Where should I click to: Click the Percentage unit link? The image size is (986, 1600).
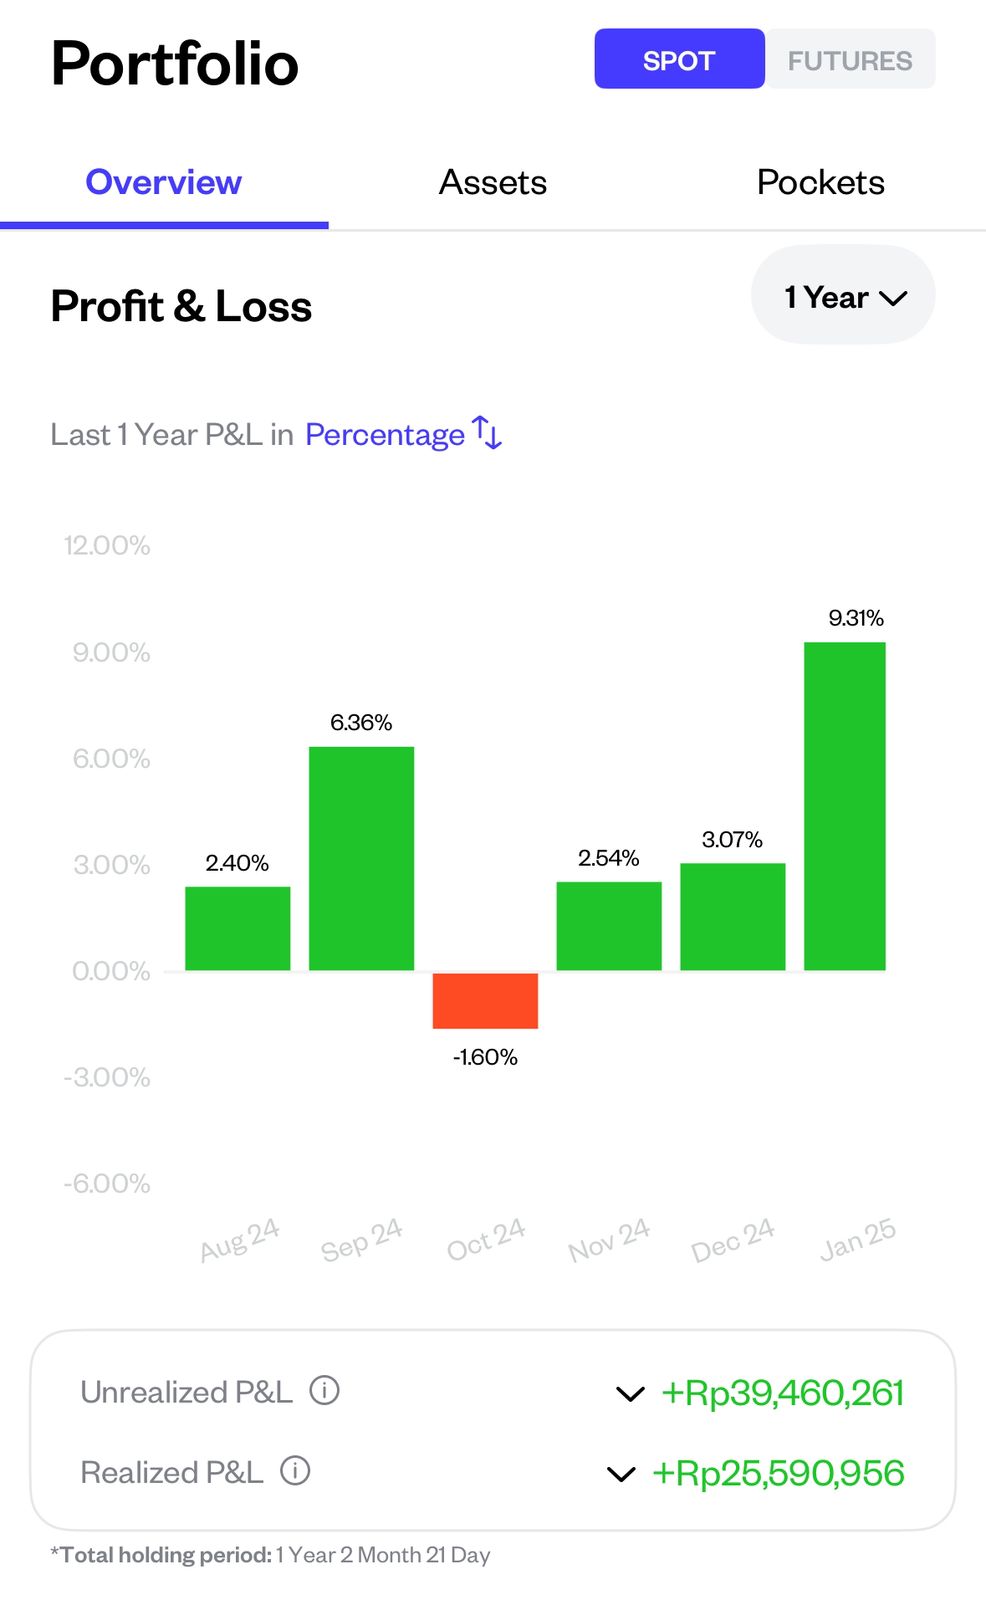(385, 435)
